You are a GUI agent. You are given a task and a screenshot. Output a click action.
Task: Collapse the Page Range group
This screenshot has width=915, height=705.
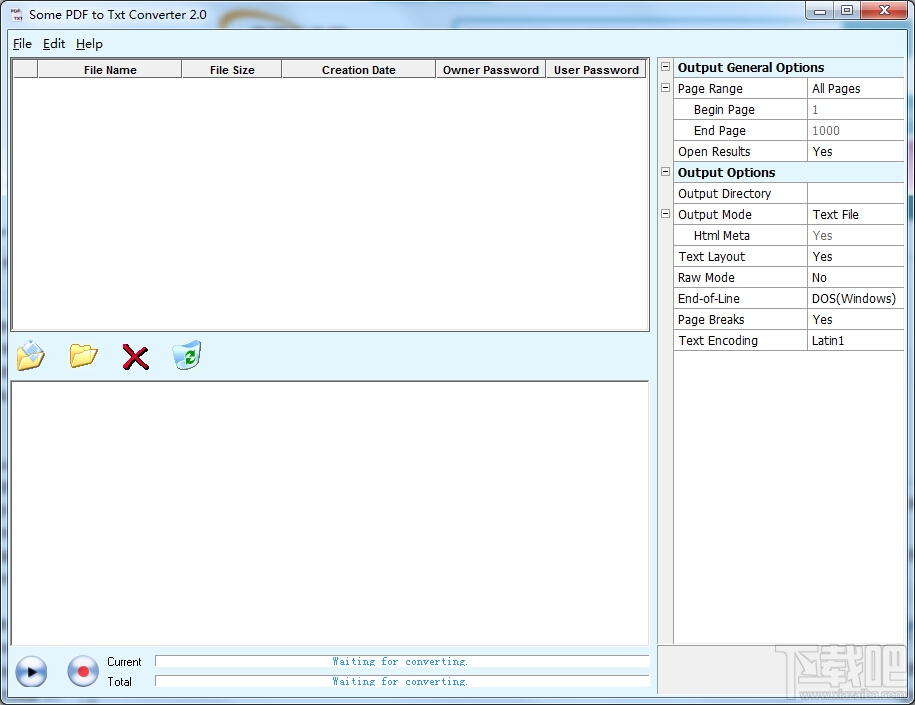pyautogui.click(x=665, y=88)
